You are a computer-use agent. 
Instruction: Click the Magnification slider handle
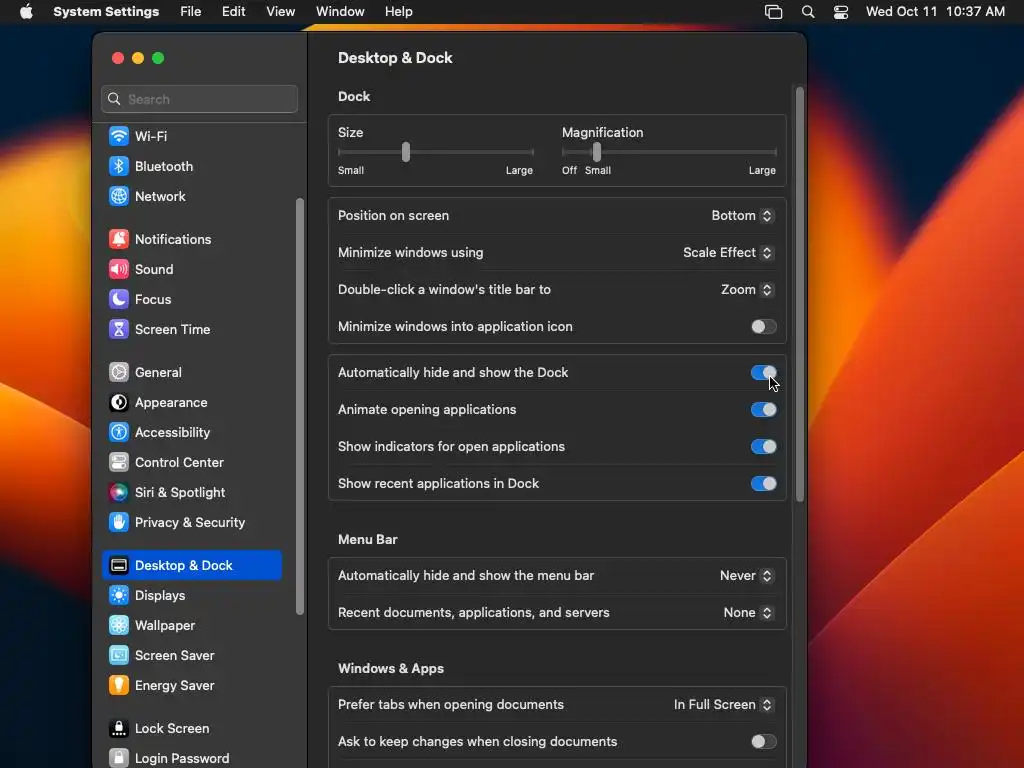coord(596,152)
